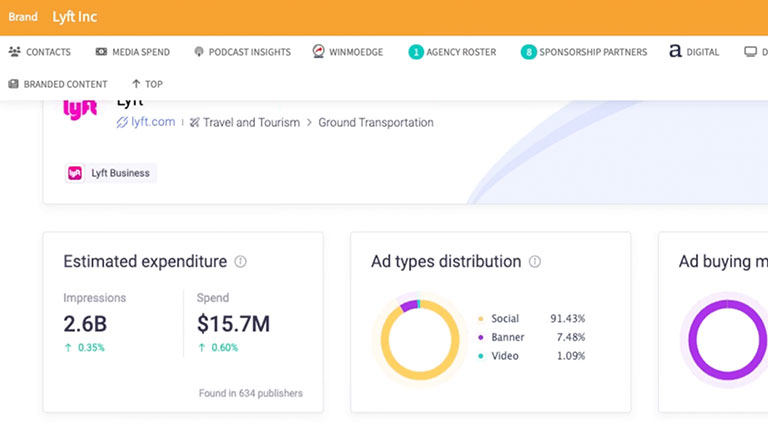768x439 pixels.
Task: Click the 7.48% Banner percentage
Action: pos(571,337)
